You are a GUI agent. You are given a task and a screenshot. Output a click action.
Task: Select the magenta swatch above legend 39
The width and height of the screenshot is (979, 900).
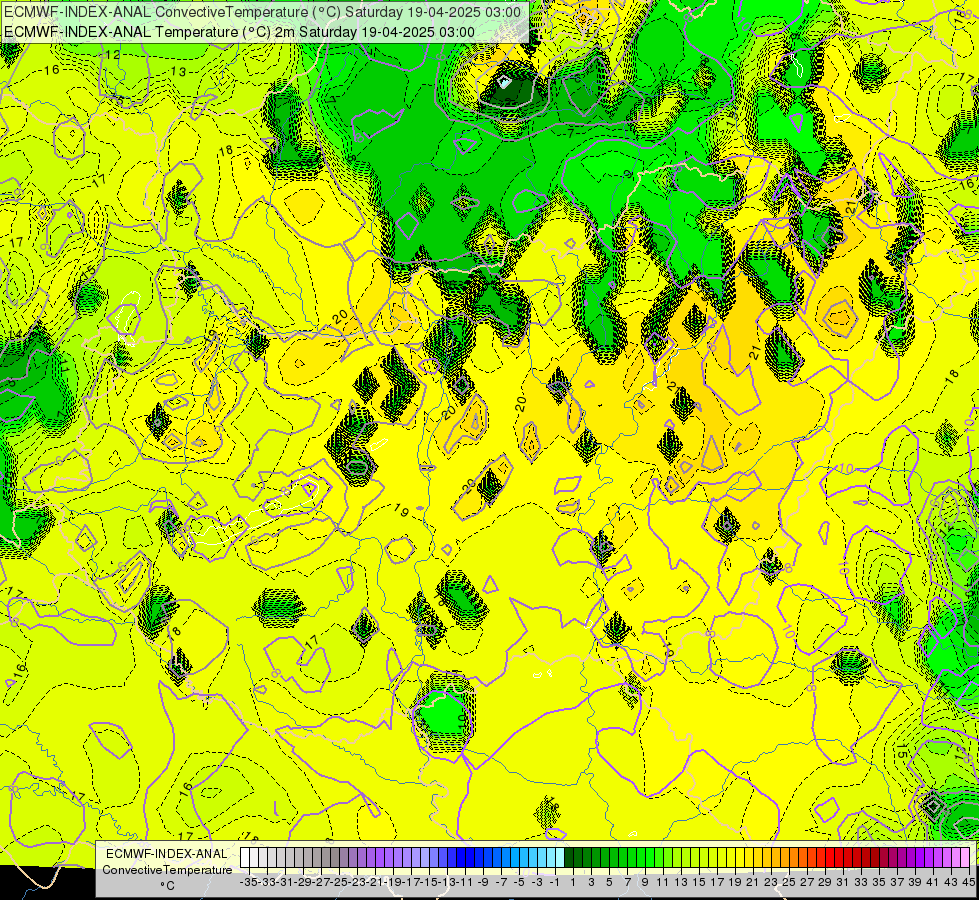click(920, 857)
